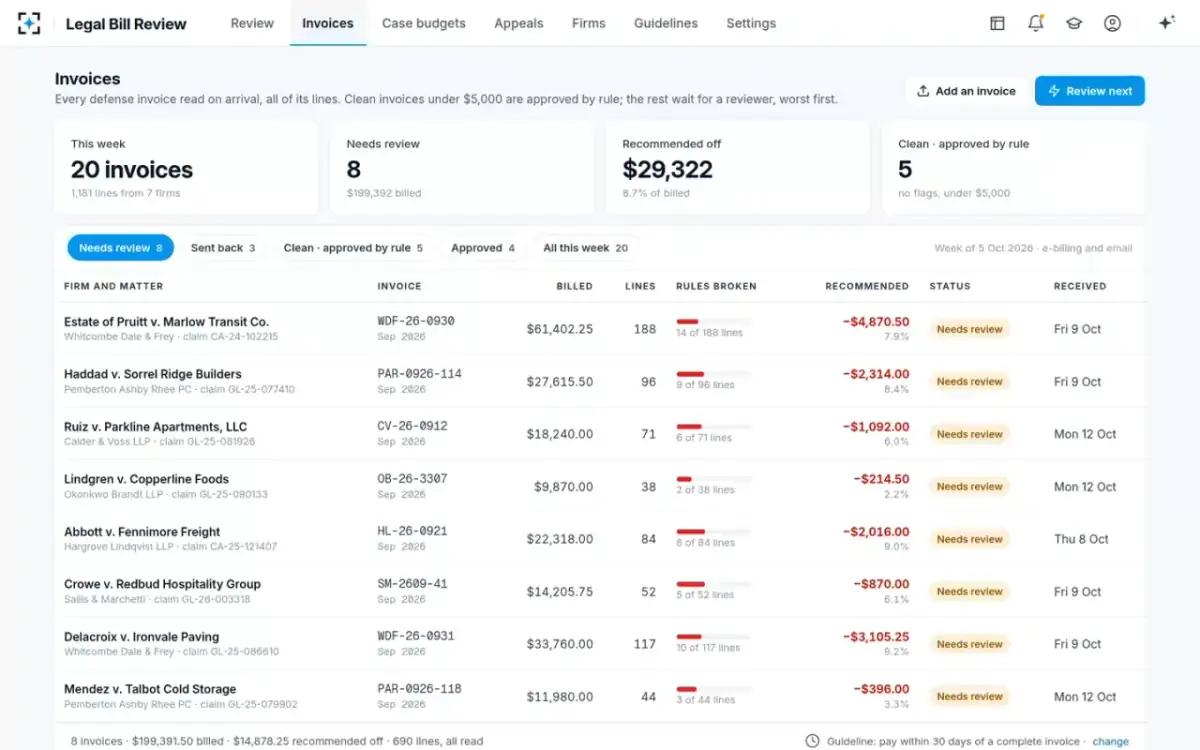Viewport: 1200px width, 750px height.
Task: Click the clock icon beside the guideline note
Action: point(813,741)
